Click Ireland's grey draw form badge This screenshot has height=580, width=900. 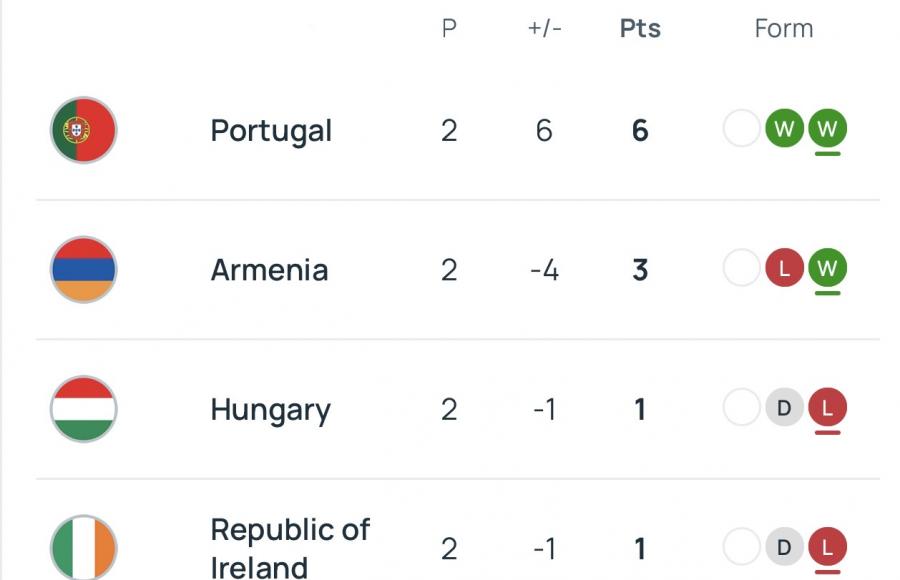[785, 547]
